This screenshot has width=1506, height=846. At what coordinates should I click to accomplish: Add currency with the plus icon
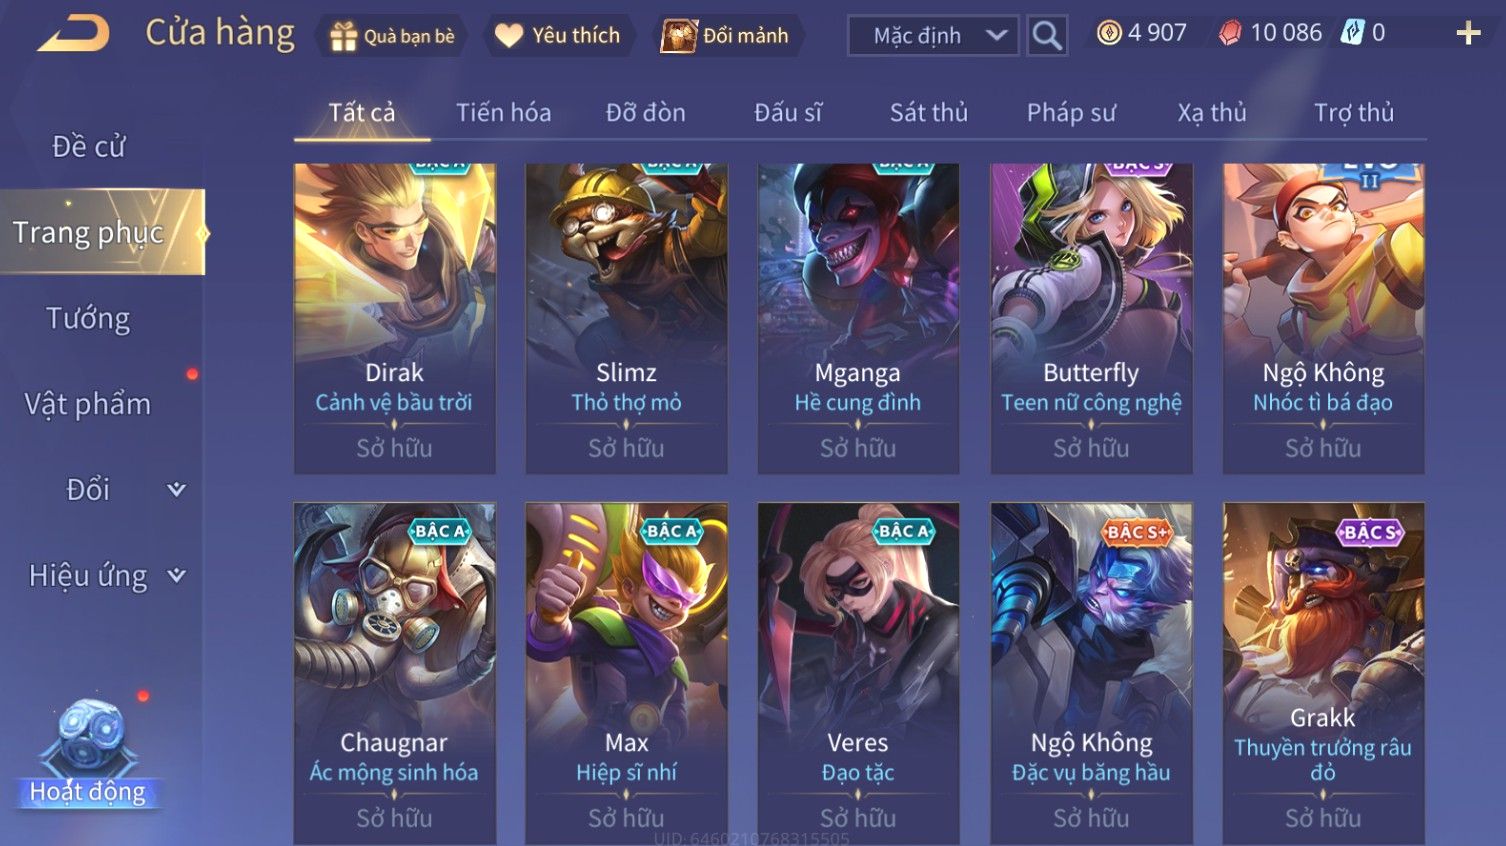click(x=1468, y=34)
